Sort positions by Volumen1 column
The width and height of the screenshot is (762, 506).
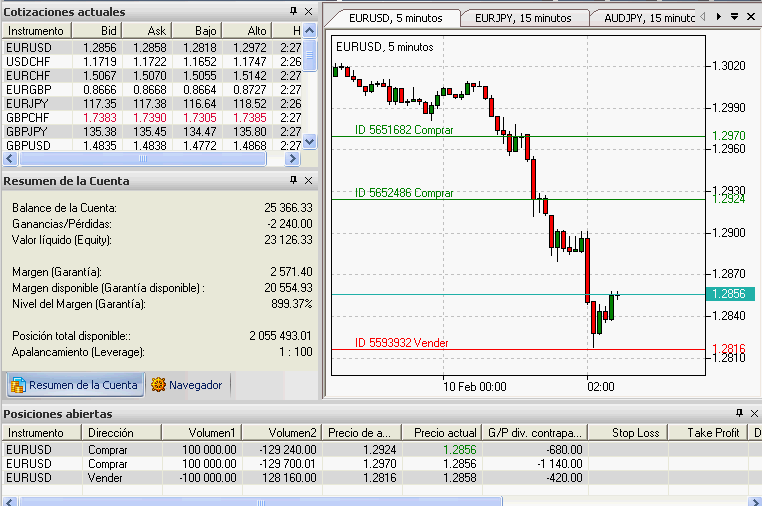coord(202,433)
